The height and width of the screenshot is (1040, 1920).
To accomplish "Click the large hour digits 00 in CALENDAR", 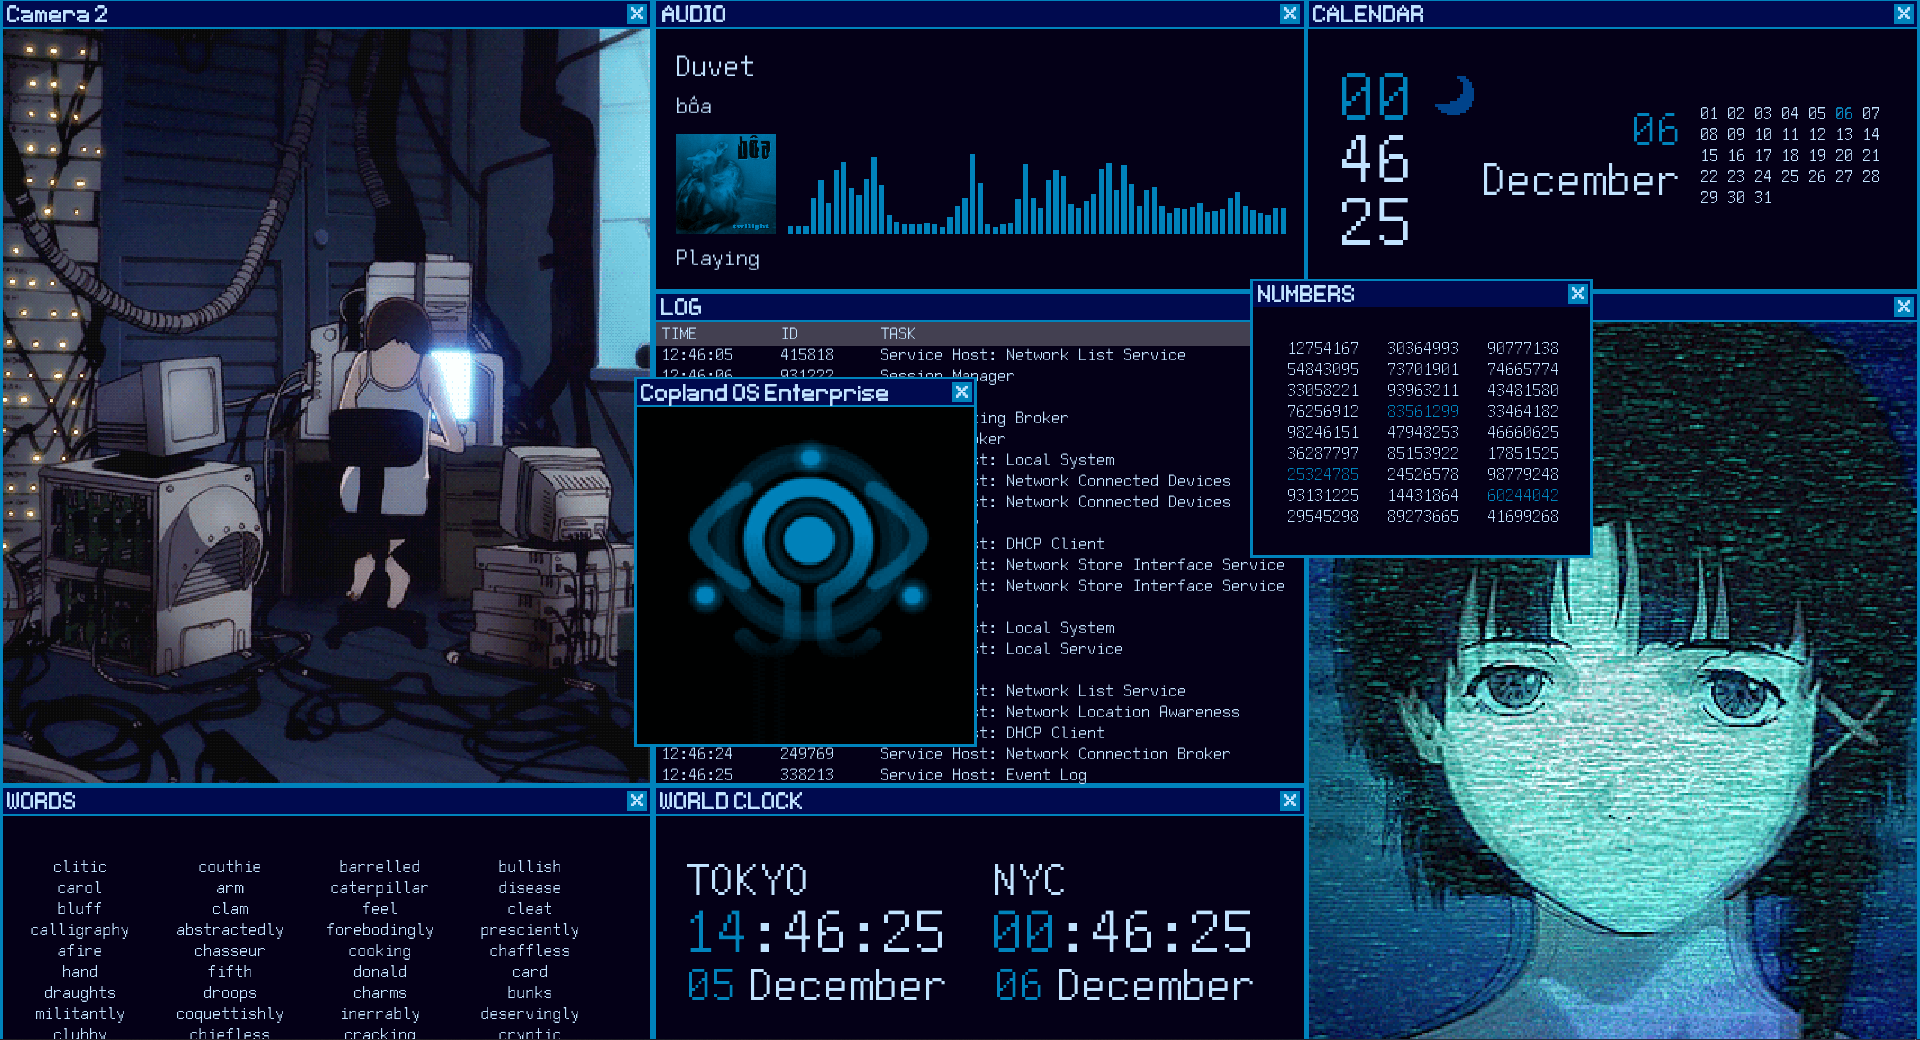I will (x=1374, y=97).
